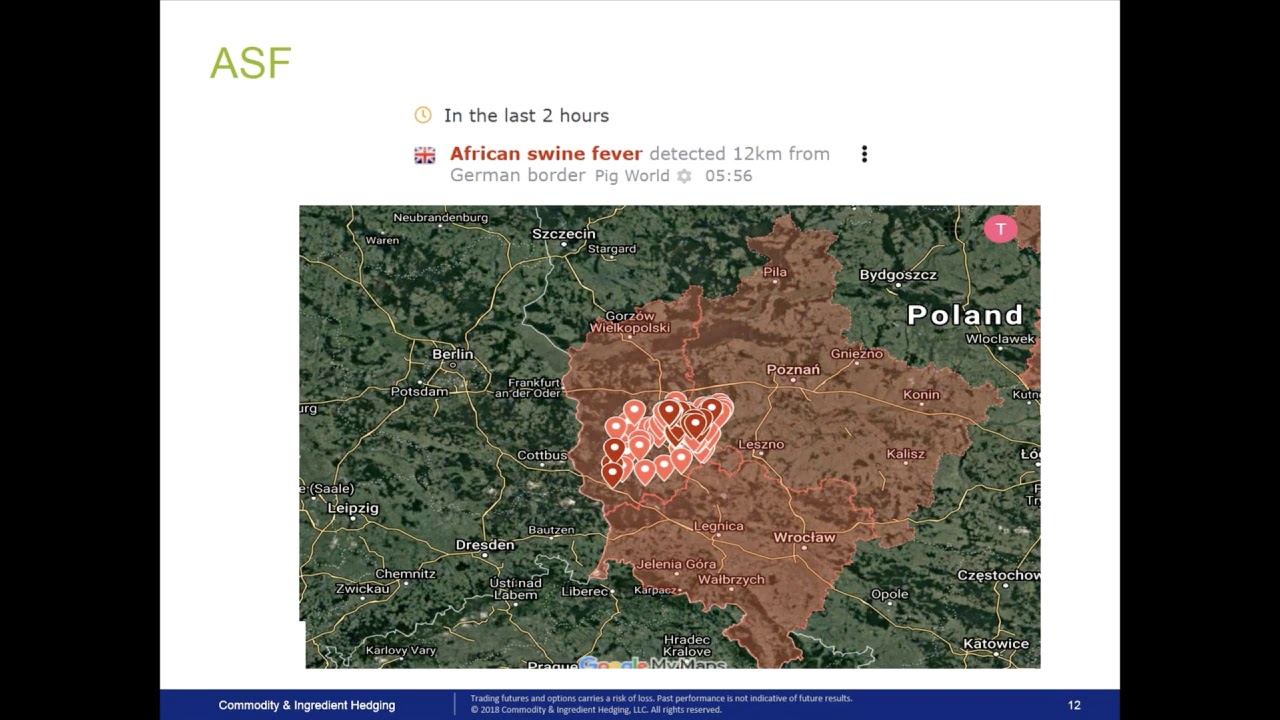Click the Kalisz label on the map
This screenshot has width=1280, height=720.
click(x=905, y=454)
